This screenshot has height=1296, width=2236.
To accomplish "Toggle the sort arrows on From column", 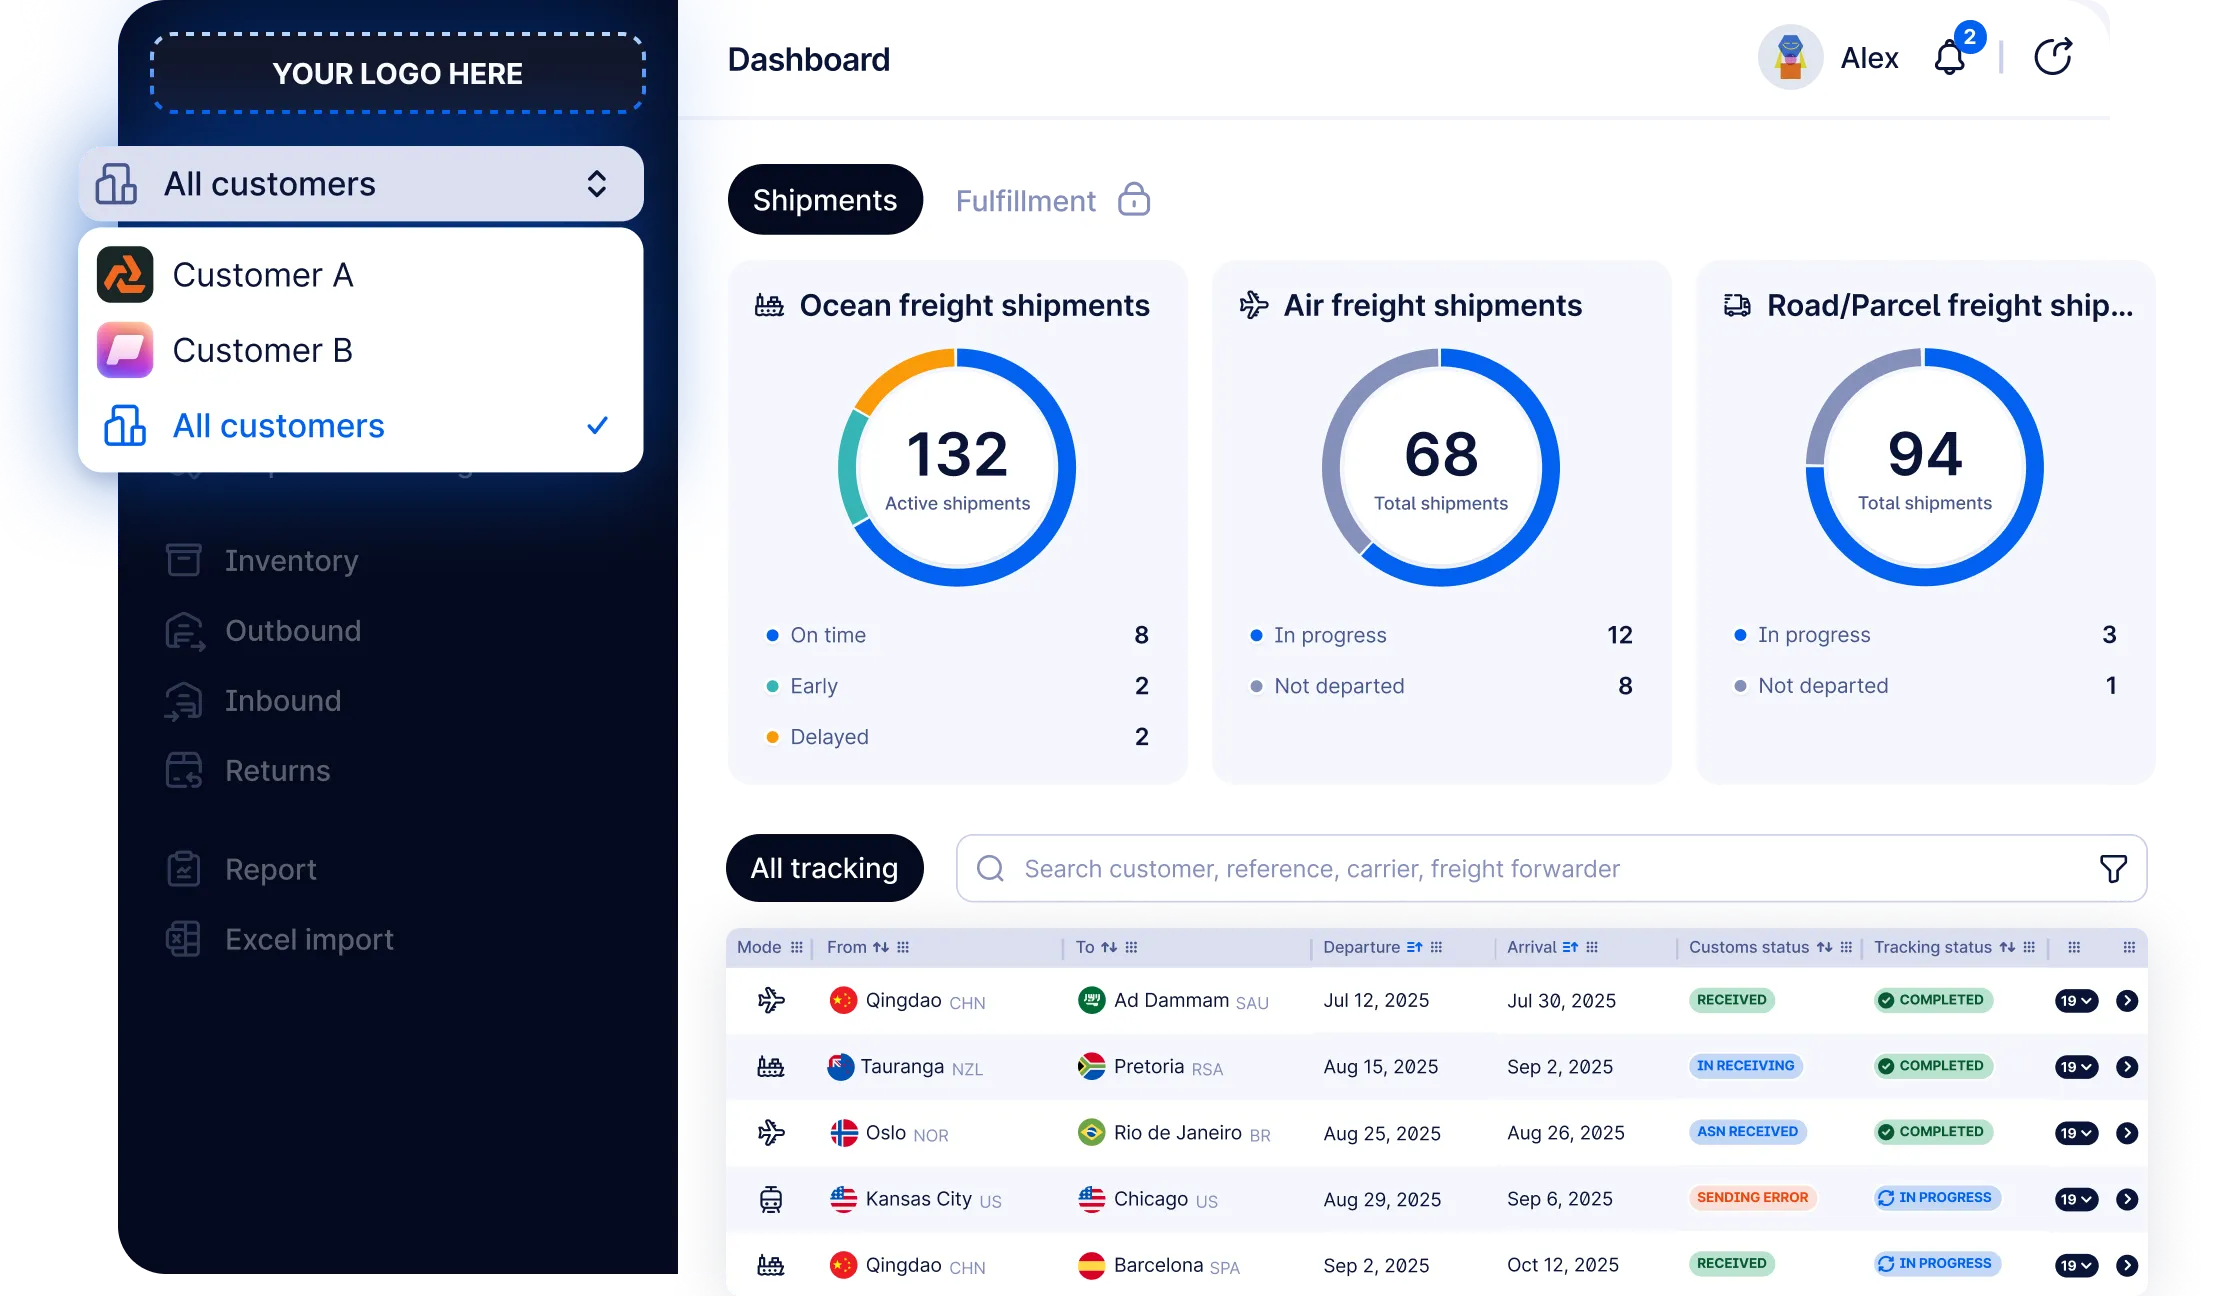I will tap(881, 947).
